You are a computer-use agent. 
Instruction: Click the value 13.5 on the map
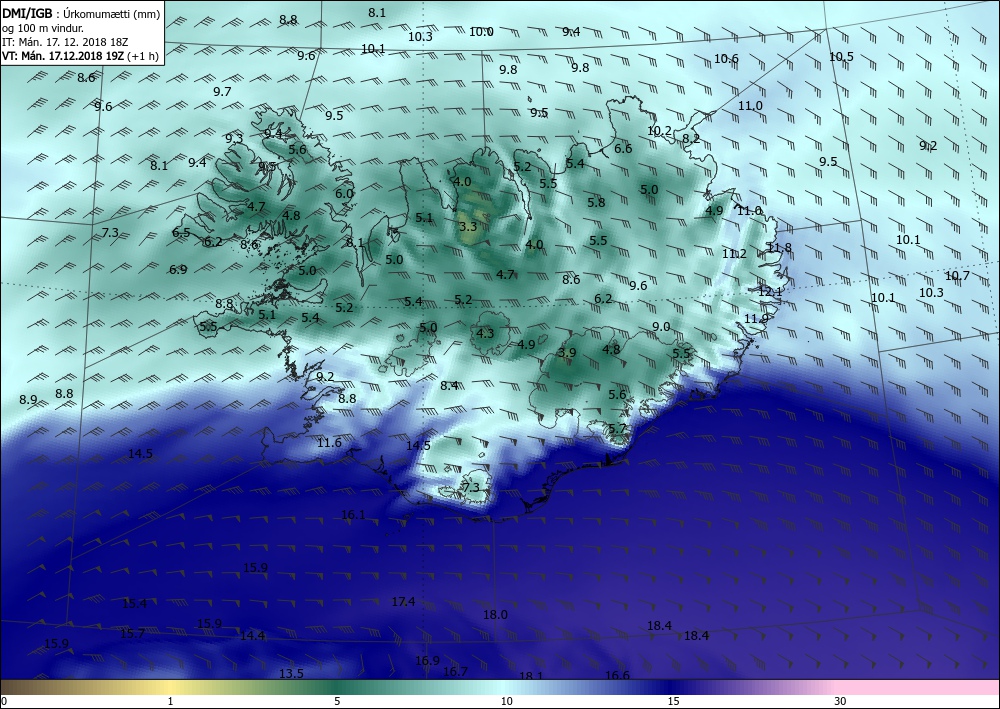(291, 674)
